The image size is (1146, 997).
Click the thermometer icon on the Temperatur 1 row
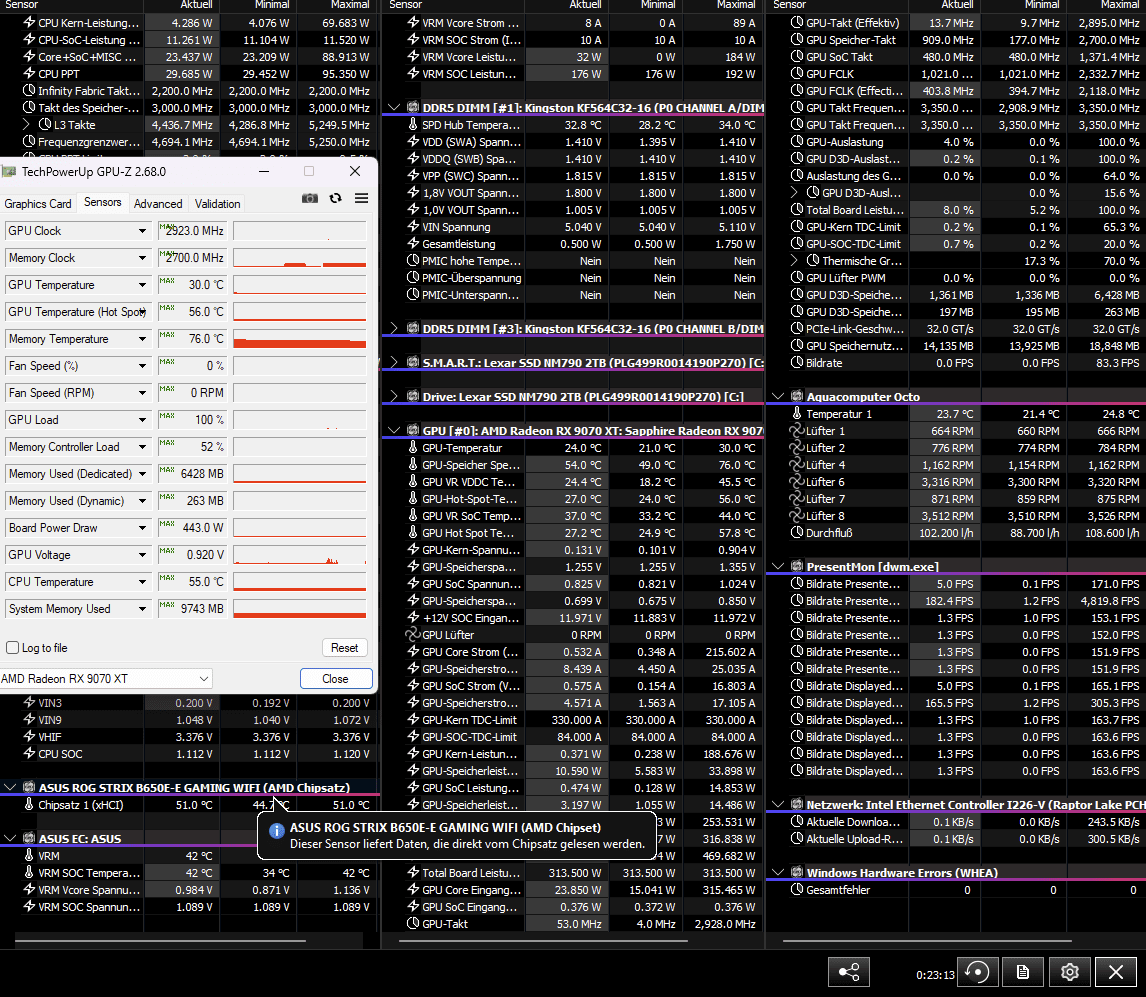tap(797, 414)
